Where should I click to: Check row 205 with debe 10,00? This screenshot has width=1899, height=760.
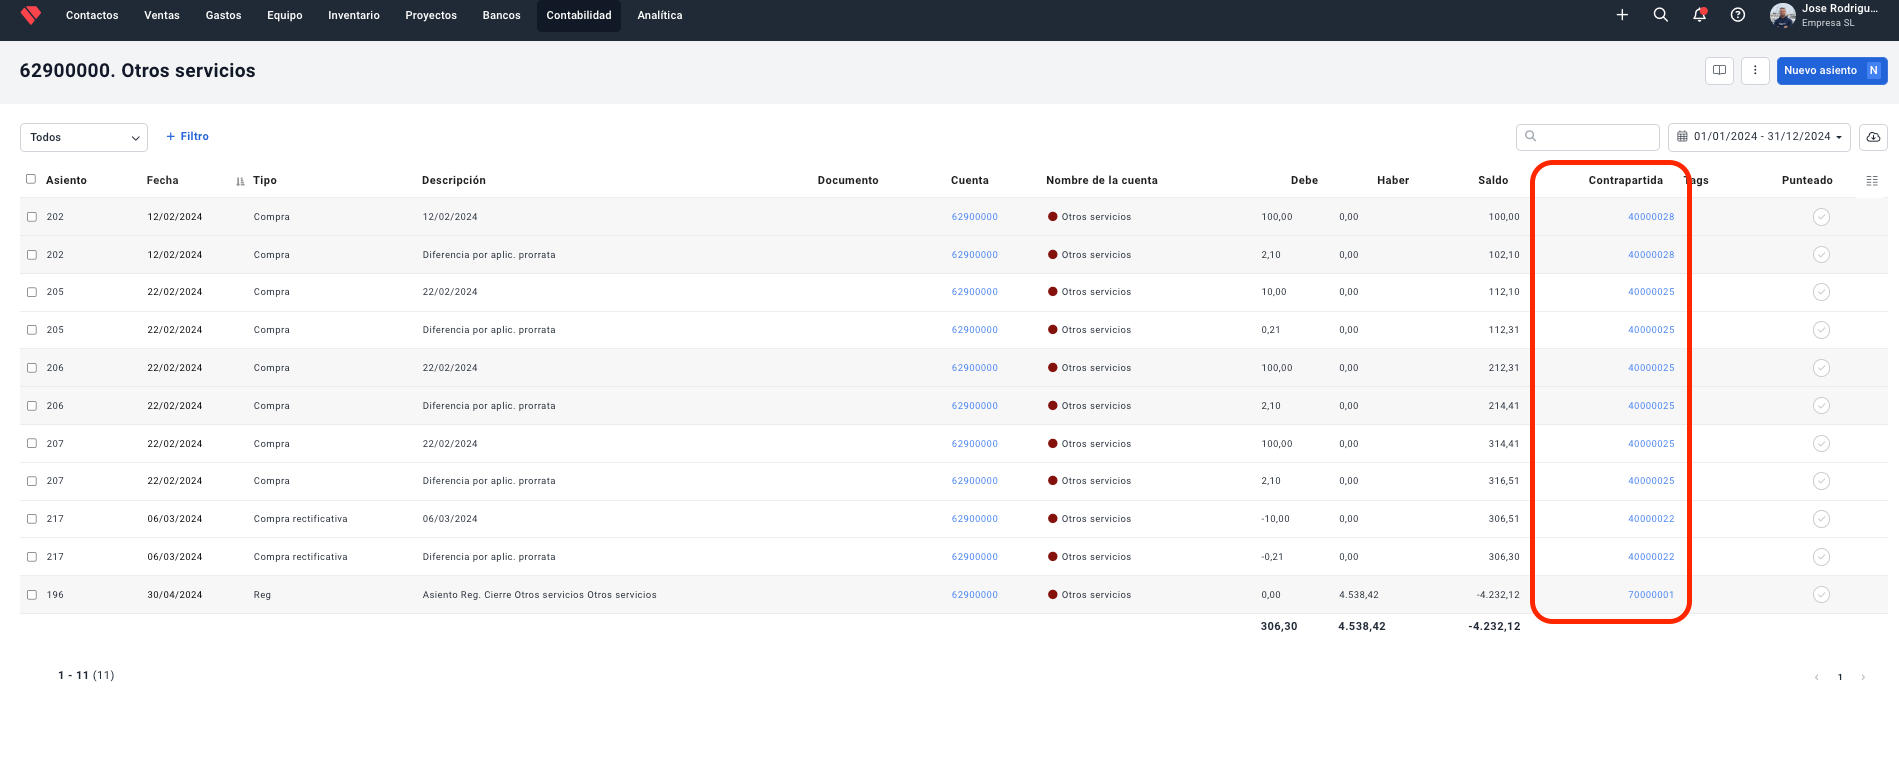[x=32, y=292]
